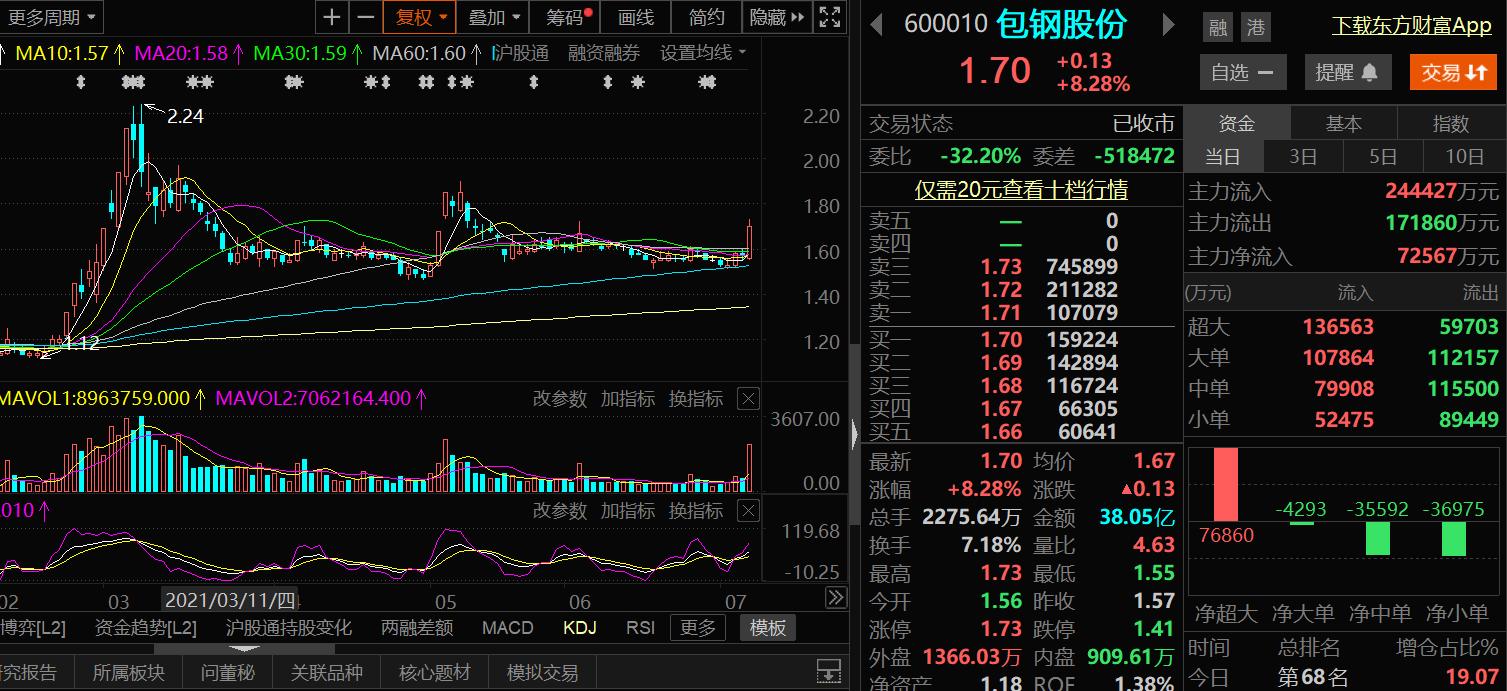Close the volume indicator panel
This screenshot has width=1507, height=691.
point(747,398)
